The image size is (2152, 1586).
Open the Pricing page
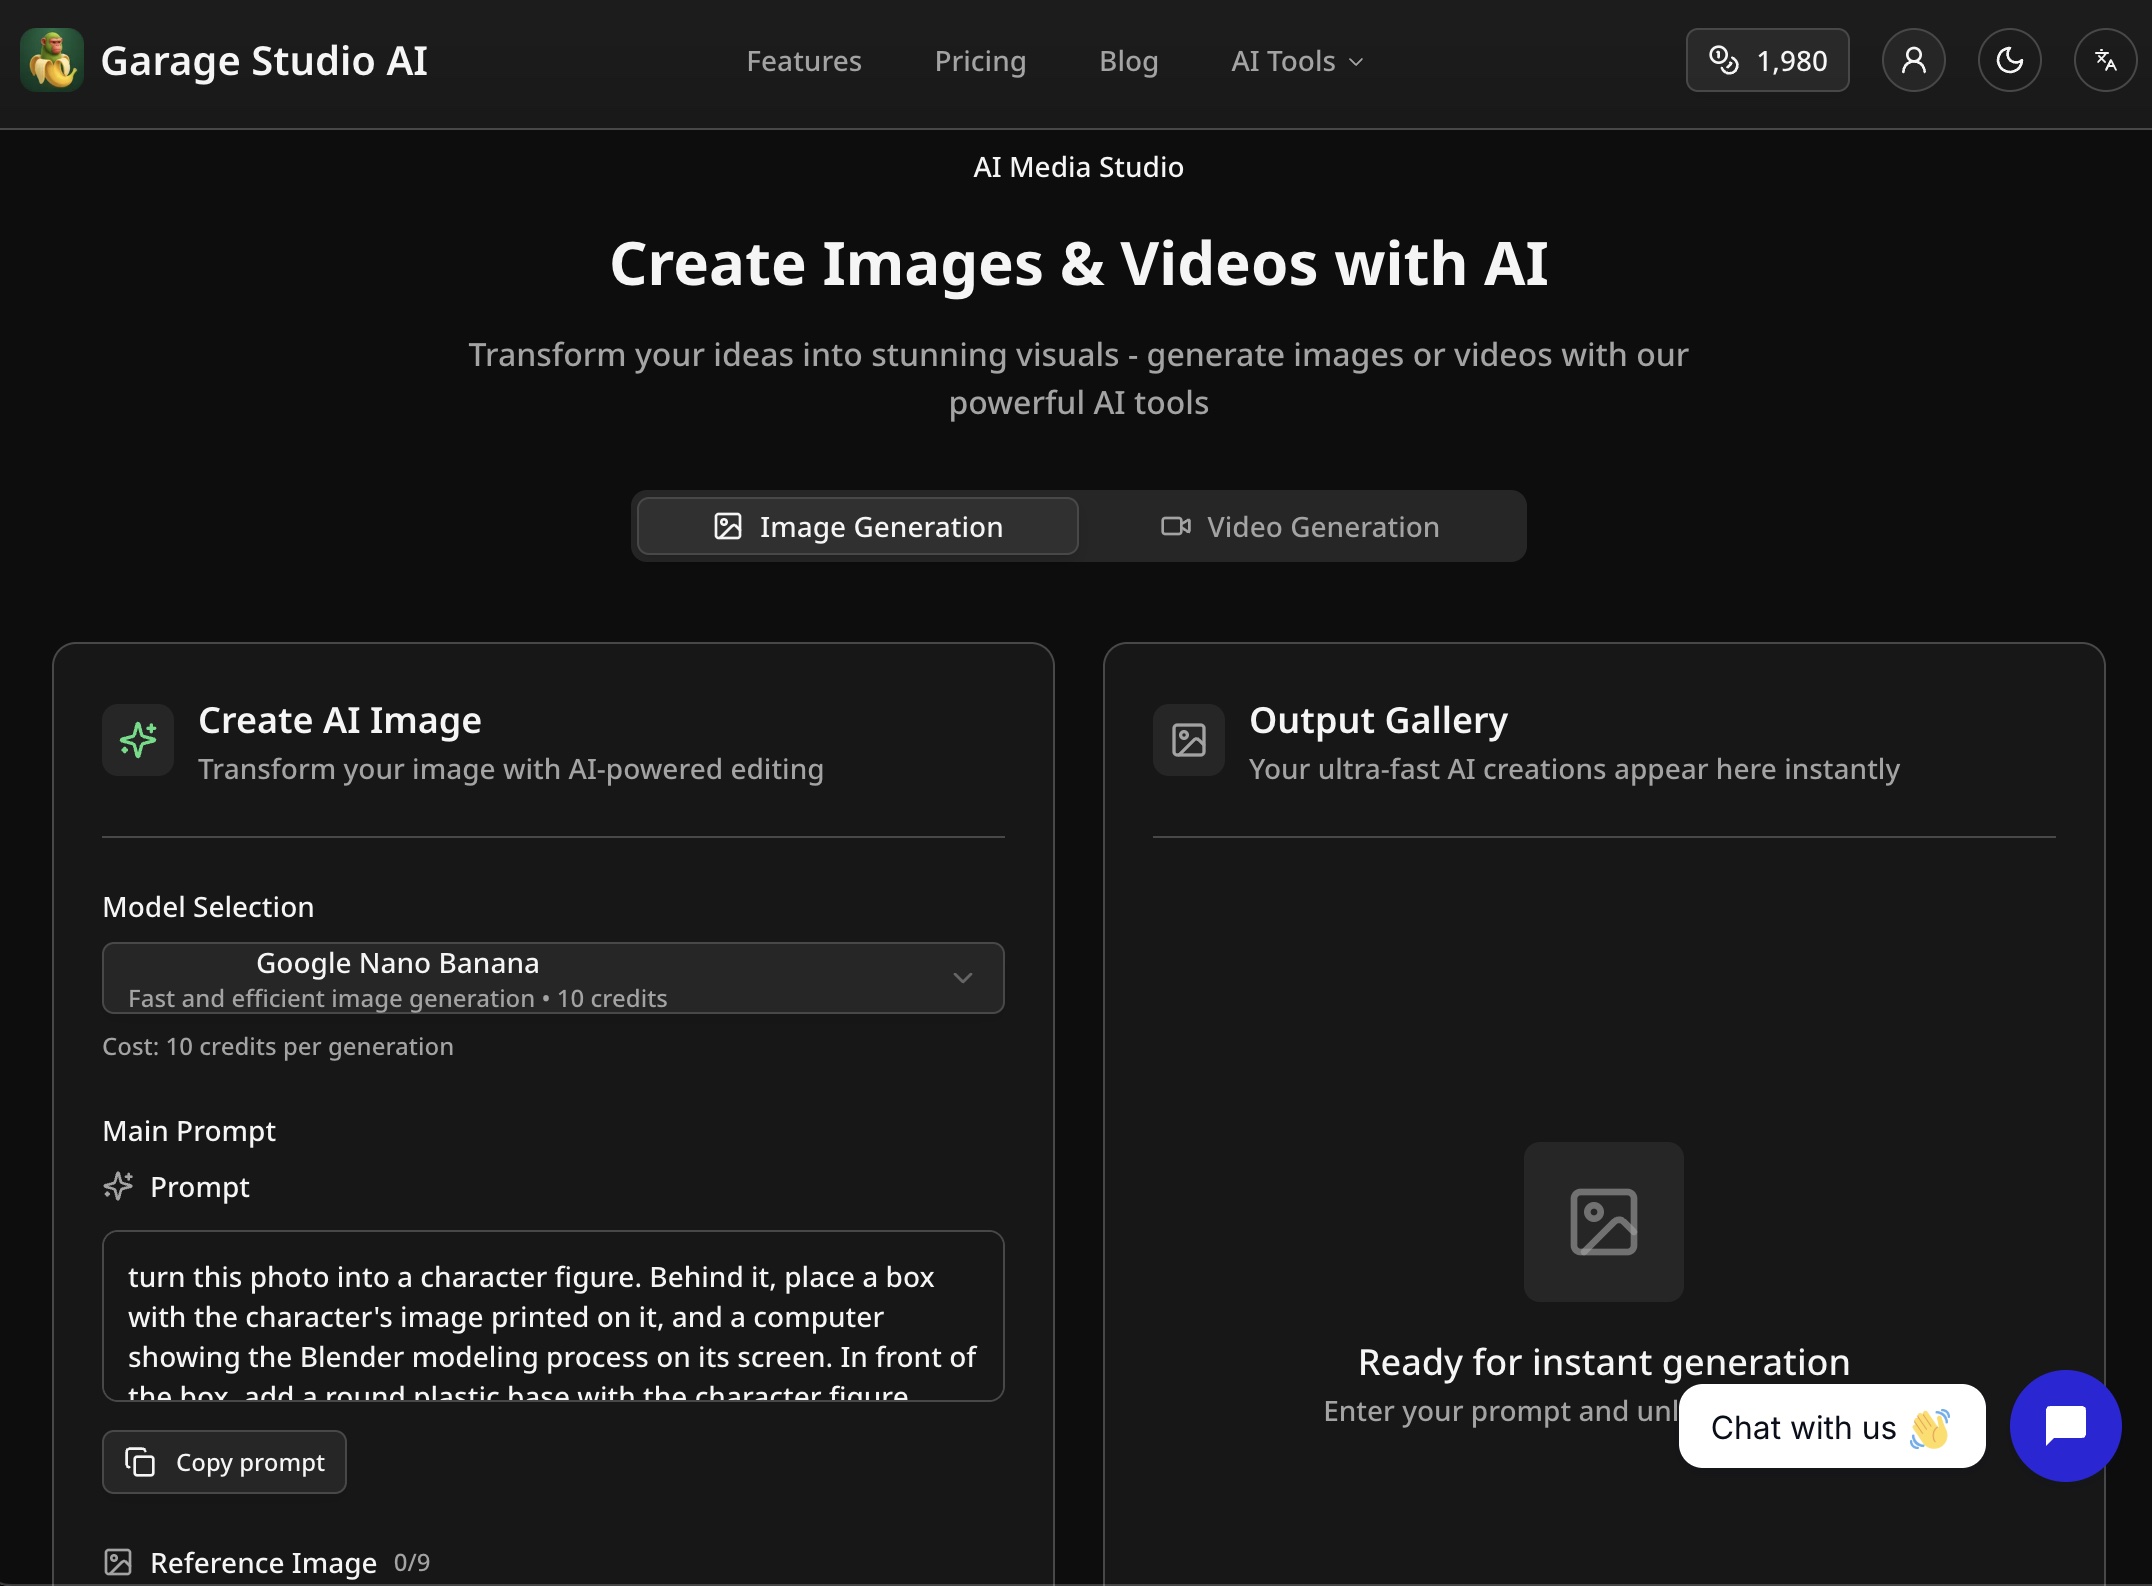pos(980,60)
